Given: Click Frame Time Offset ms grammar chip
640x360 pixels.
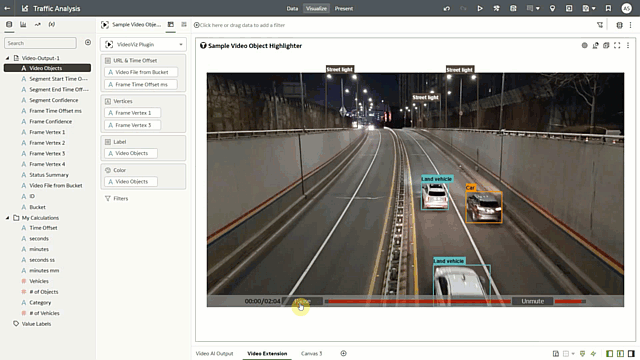Looking at the screenshot, I should 141,84.
